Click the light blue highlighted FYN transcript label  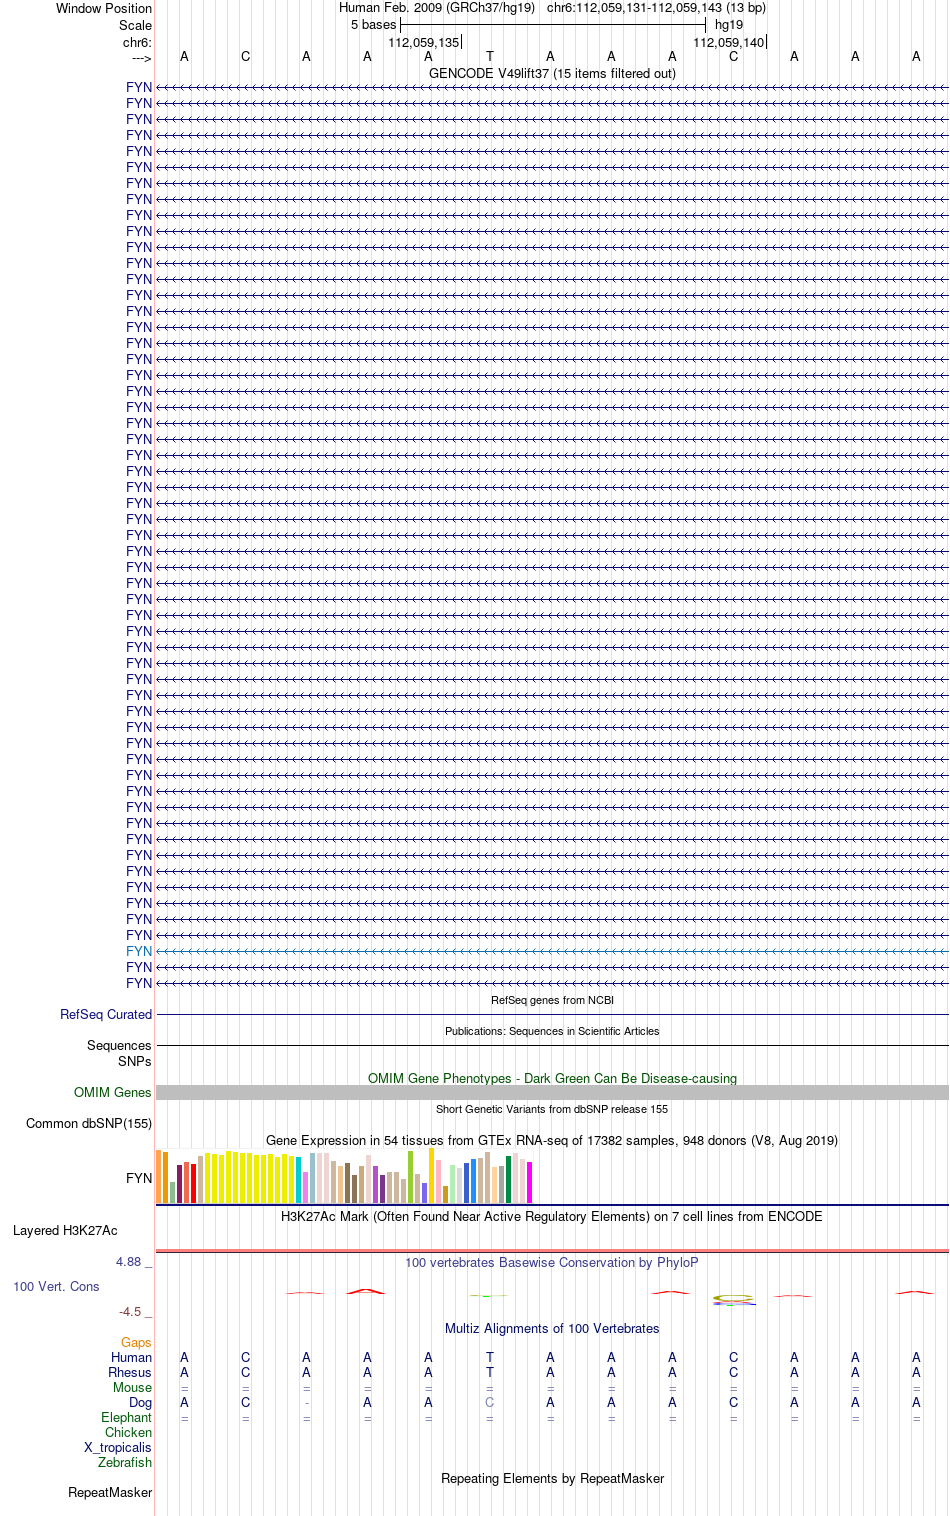coord(139,951)
